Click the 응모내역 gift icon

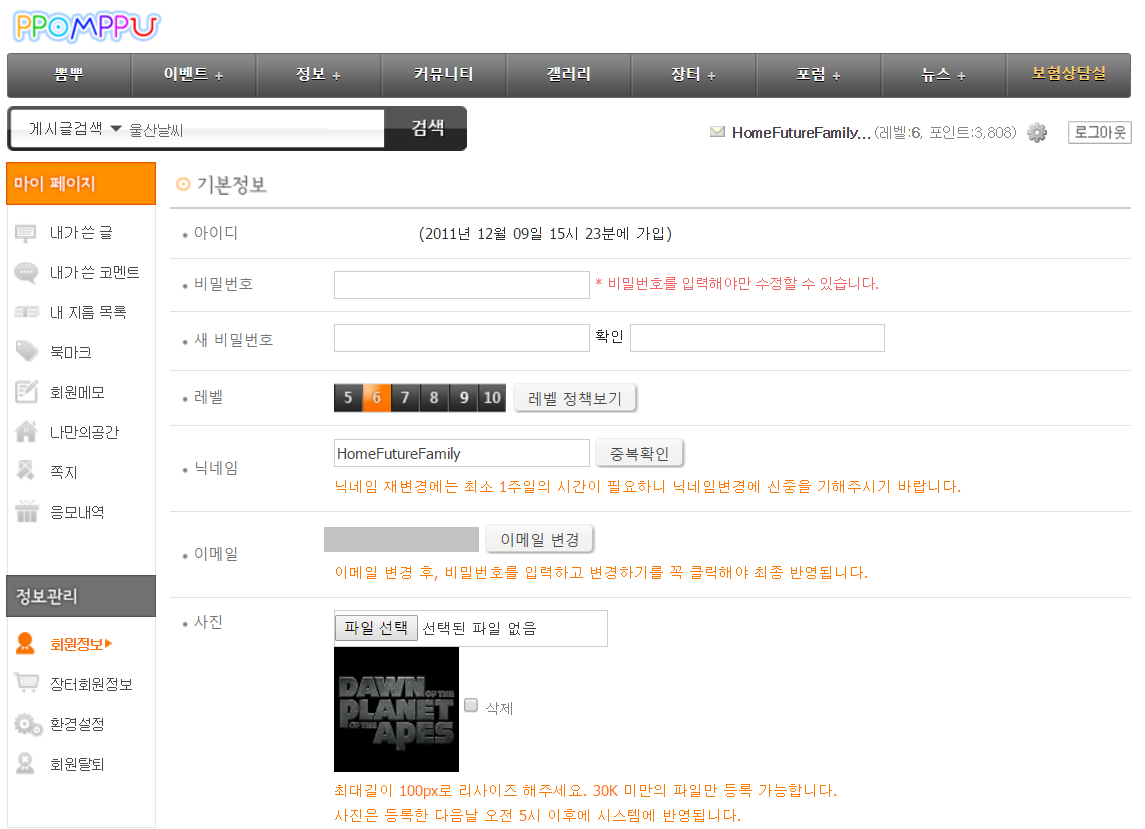(27, 512)
